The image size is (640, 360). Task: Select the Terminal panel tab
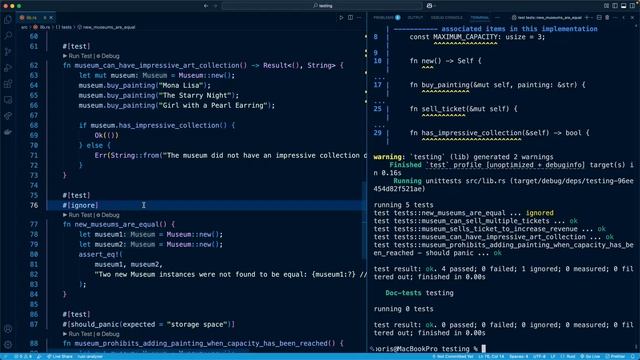[x=479, y=18]
